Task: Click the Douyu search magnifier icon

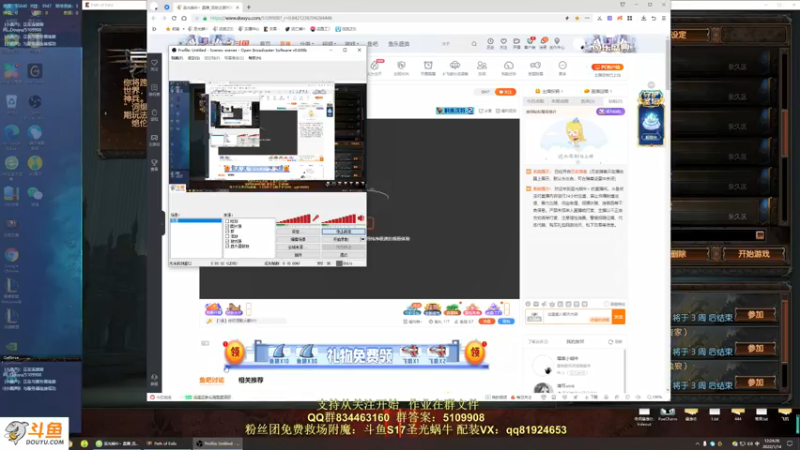Action: (474, 44)
